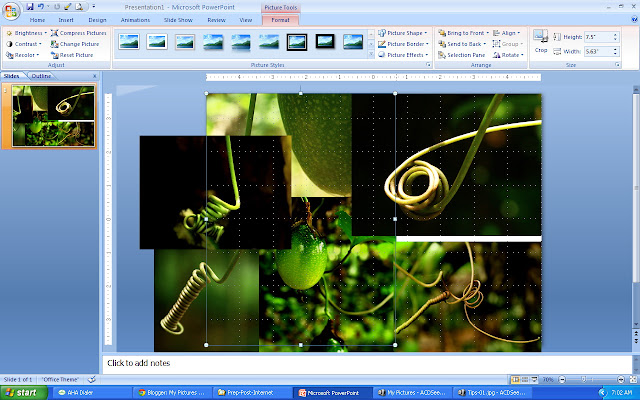This screenshot has height=400, width=640.
Task: Expand the picture styles gallery More arrow
Action: (371, 54)
